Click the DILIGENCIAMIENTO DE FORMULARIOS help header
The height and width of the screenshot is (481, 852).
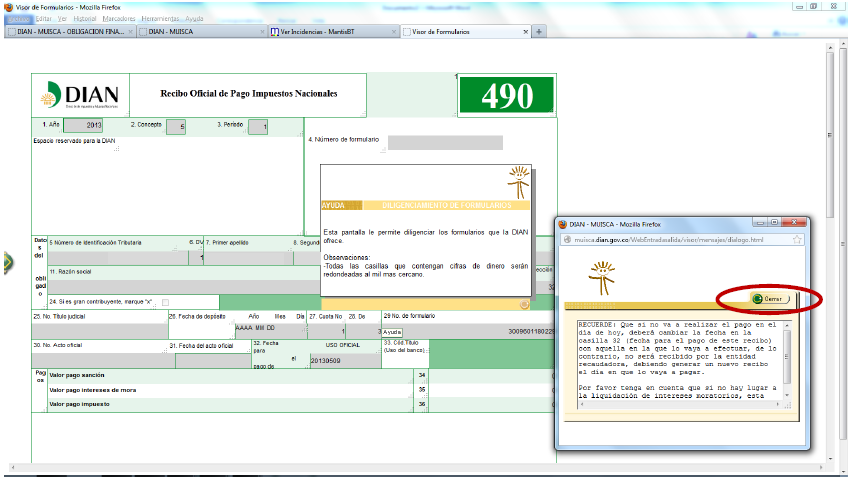[446, 205]
